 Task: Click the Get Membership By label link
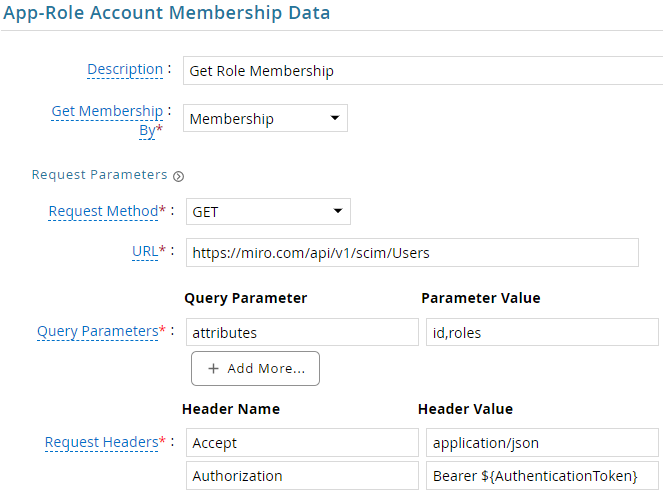coord(107,120)
